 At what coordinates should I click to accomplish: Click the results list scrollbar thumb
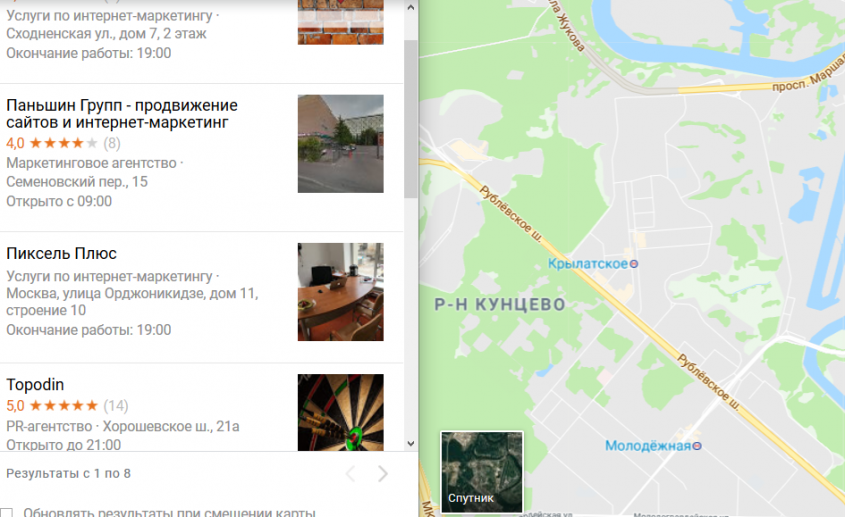(x=411, y=119)
